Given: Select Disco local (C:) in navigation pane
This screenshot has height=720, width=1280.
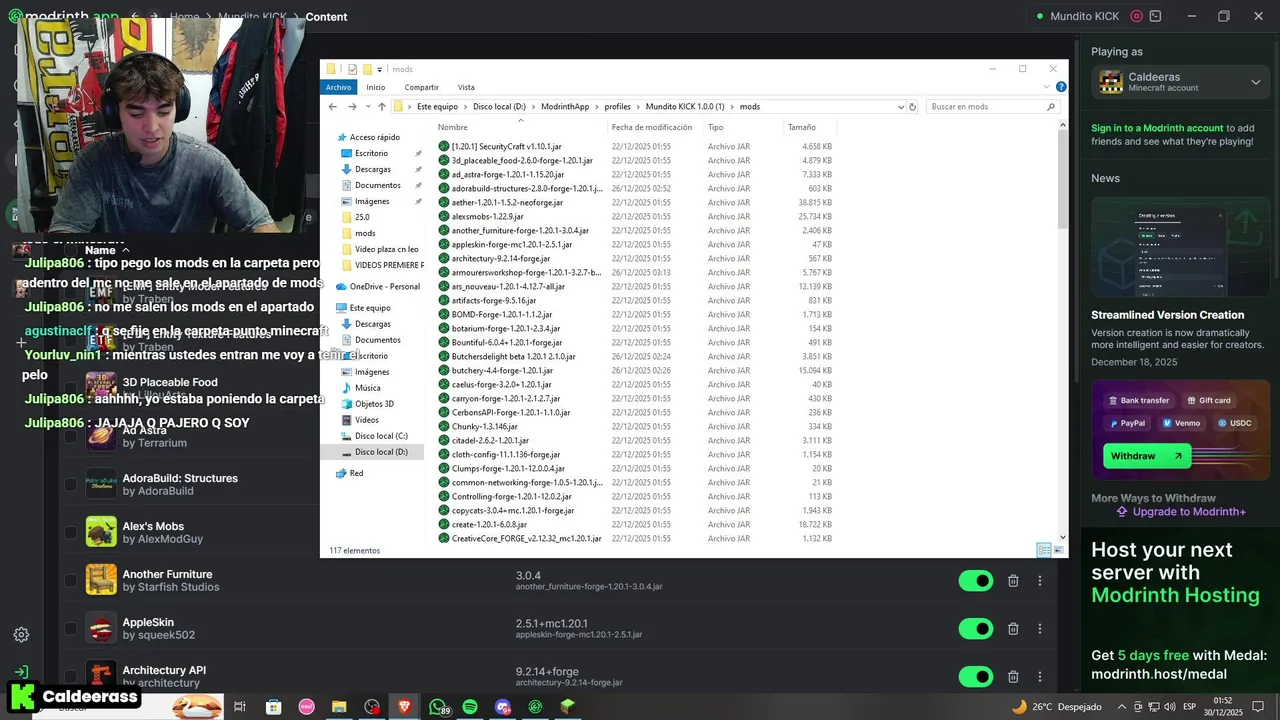Looking at the screenshot, I should (381, 436).
